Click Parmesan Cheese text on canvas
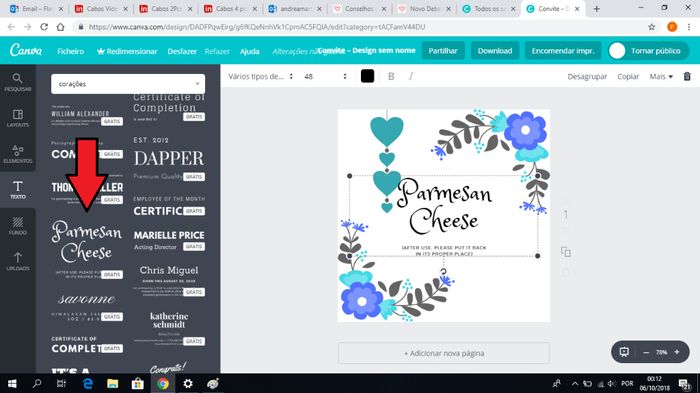 (x=444, y=206)
